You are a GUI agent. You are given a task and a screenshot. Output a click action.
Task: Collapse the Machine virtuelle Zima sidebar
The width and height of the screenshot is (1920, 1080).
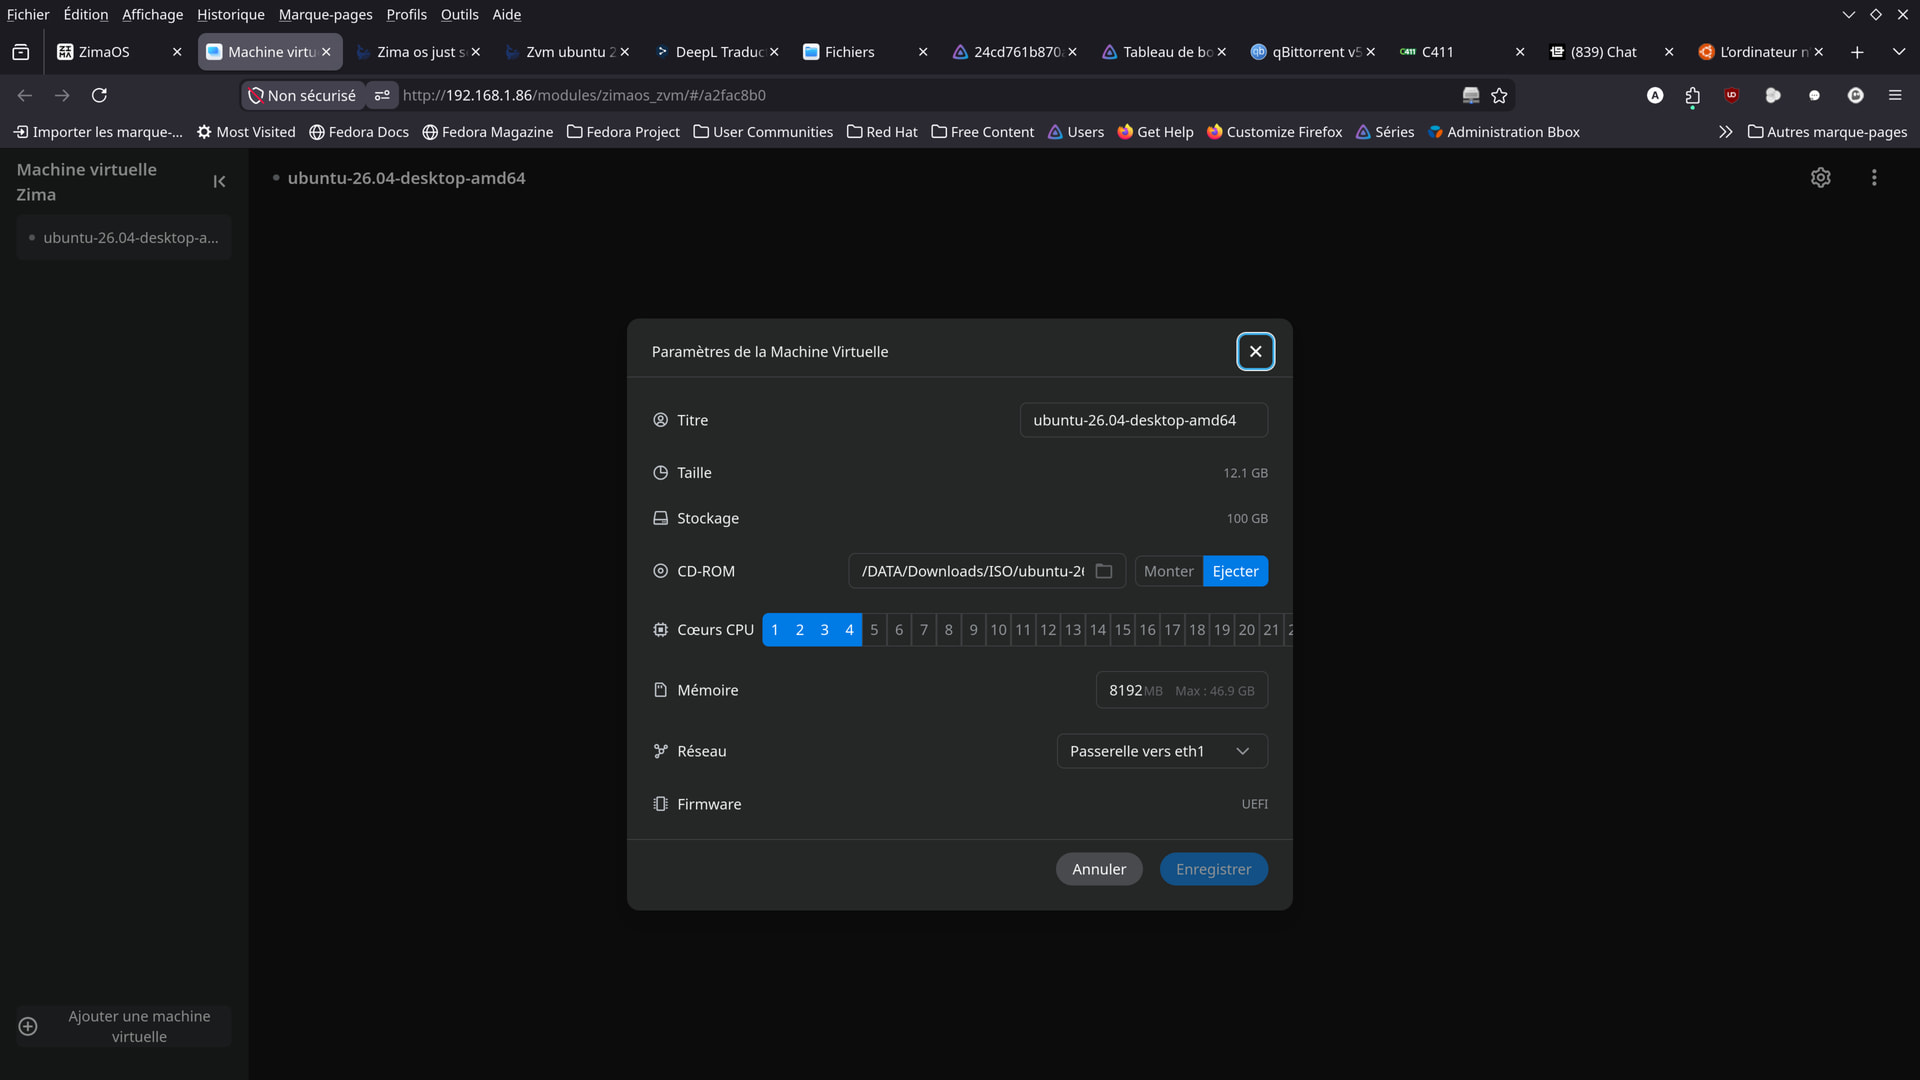[x=219, y=181]
